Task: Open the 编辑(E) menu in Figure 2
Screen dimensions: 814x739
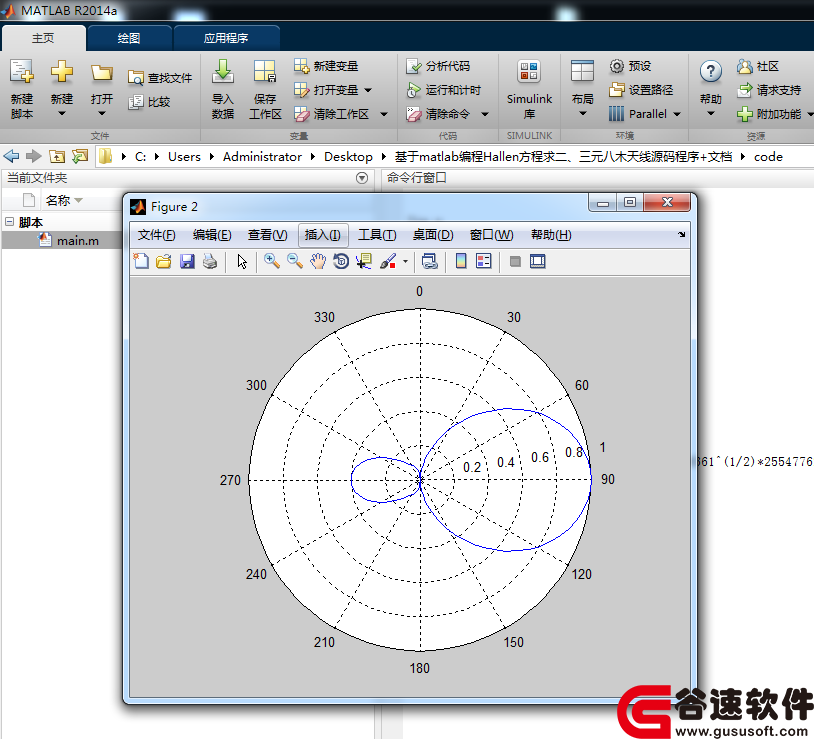Action: 212,235
